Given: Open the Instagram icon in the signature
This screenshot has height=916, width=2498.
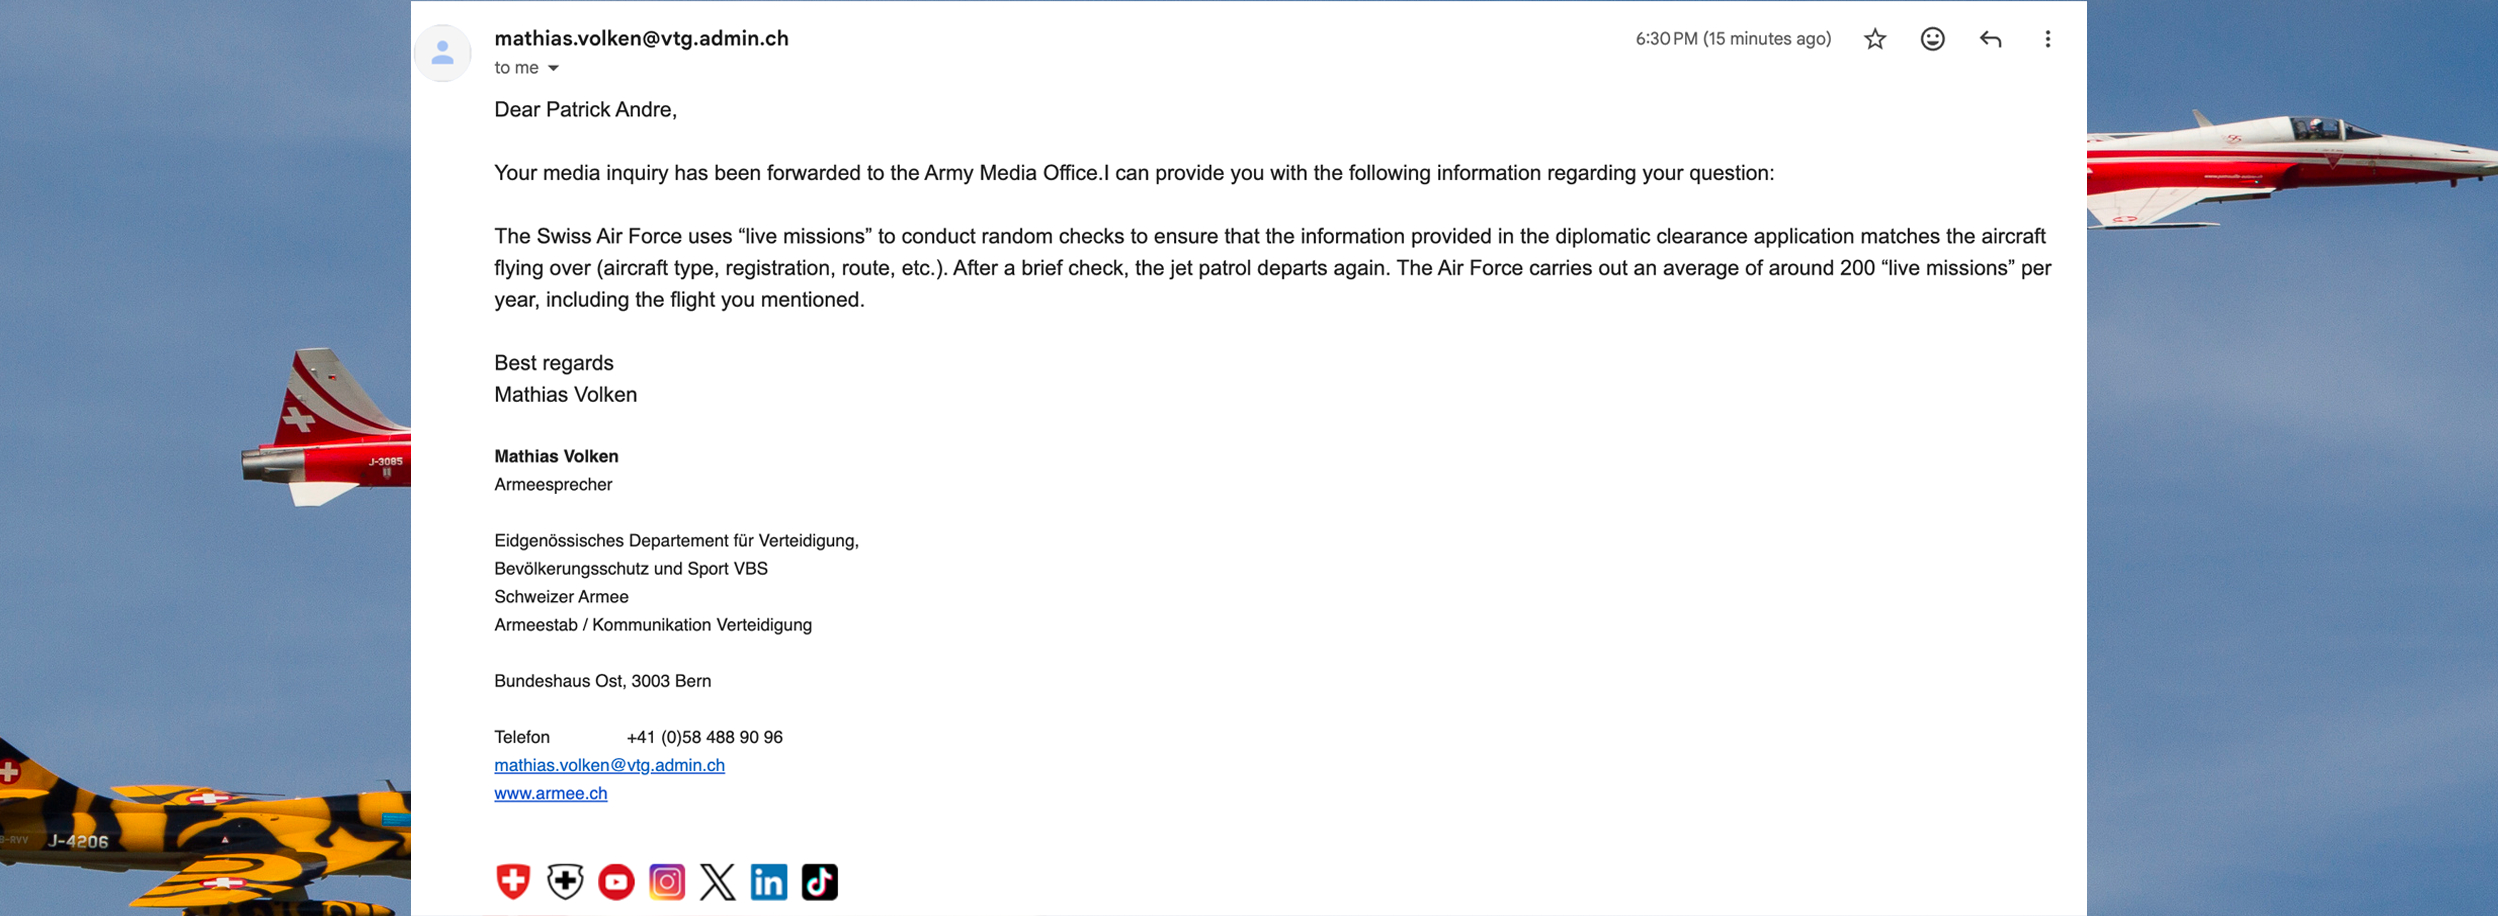Looking at the screenshot, I should coord(667,881).
